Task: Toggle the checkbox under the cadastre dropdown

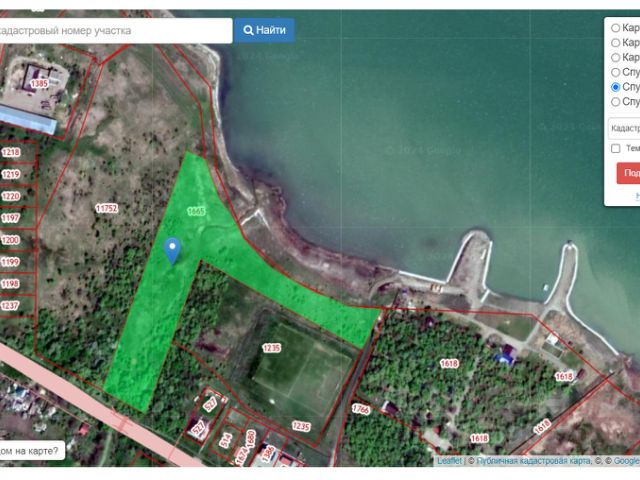Action: click(616, 148)
